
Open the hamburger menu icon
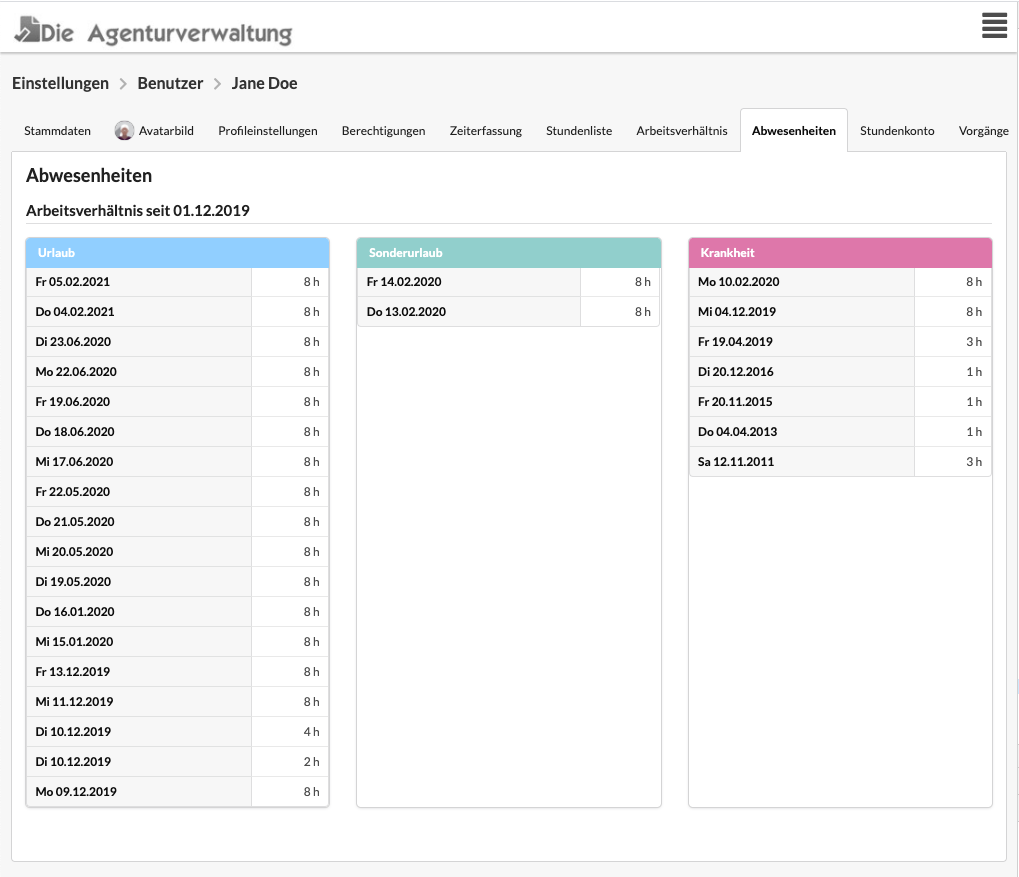point(994,26)
